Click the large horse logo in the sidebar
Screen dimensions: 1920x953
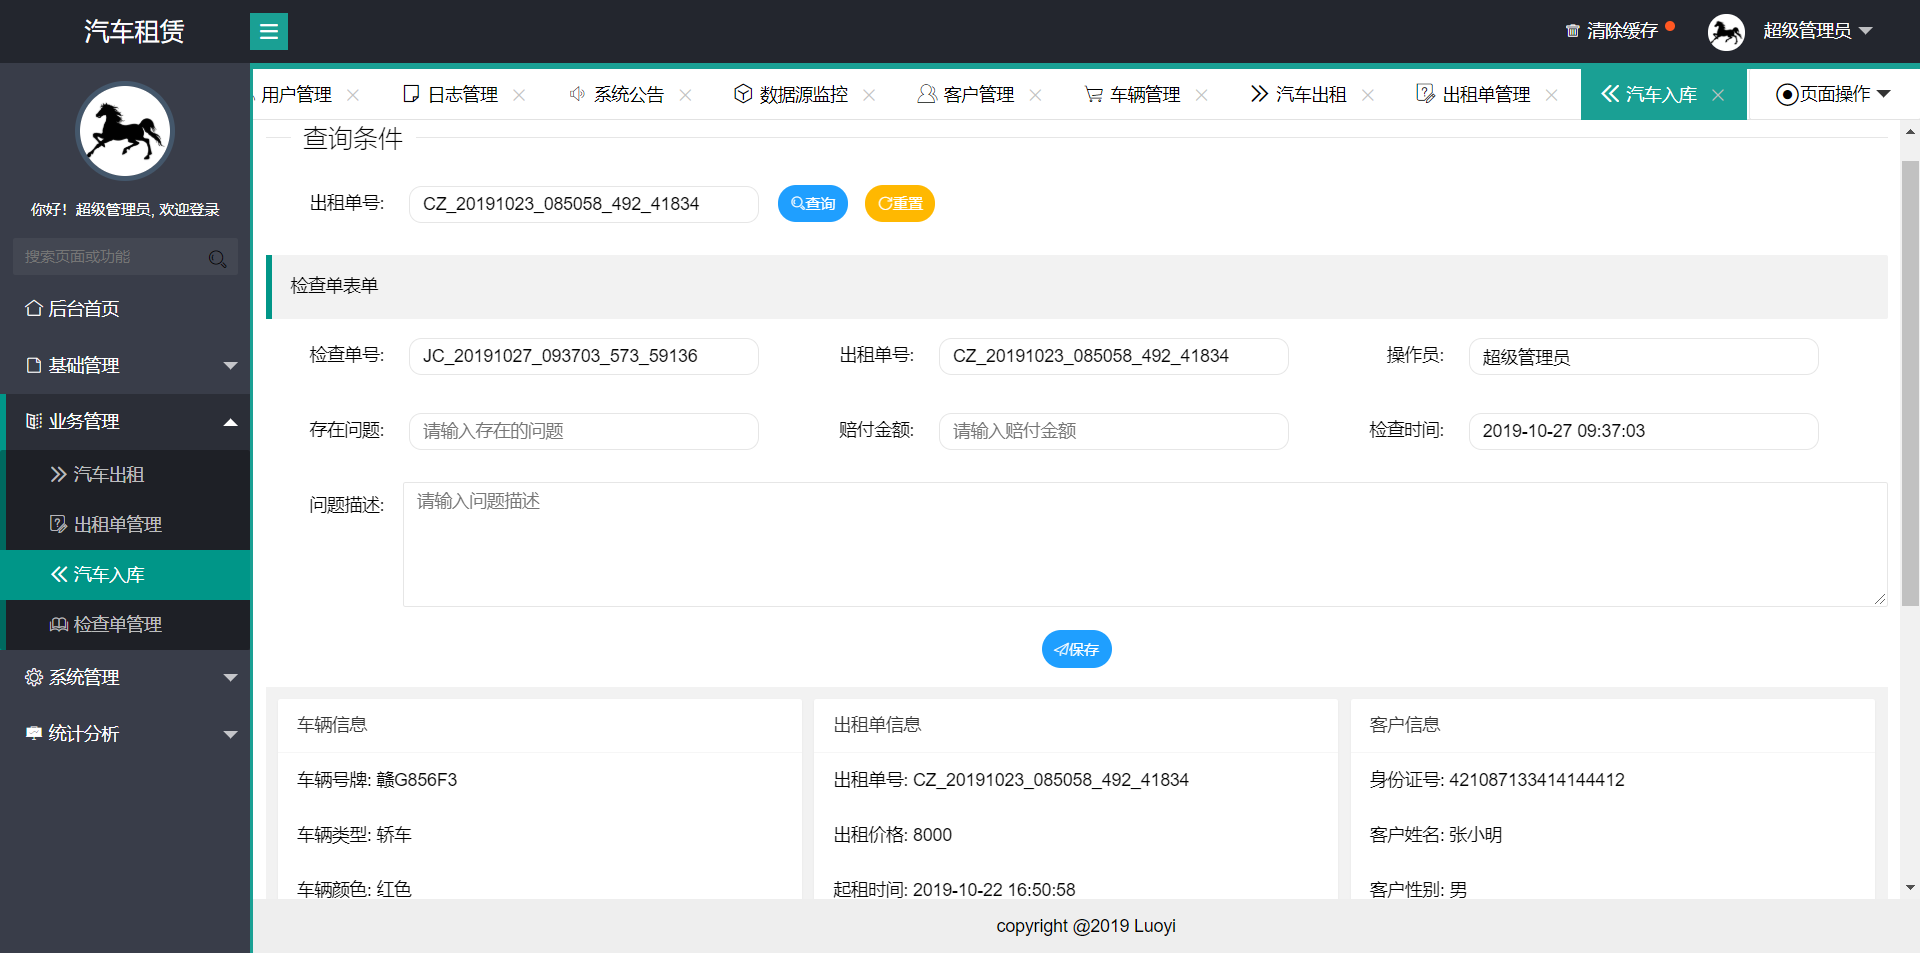tap(125, 130)
